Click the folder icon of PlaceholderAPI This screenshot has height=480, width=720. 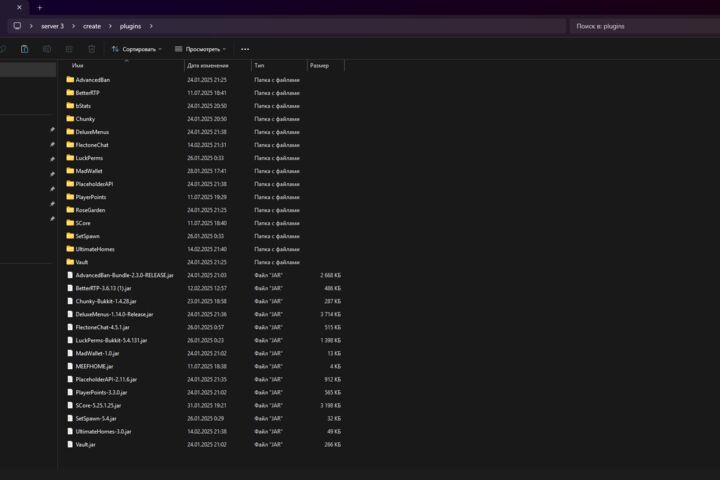(x=70, y=184)
